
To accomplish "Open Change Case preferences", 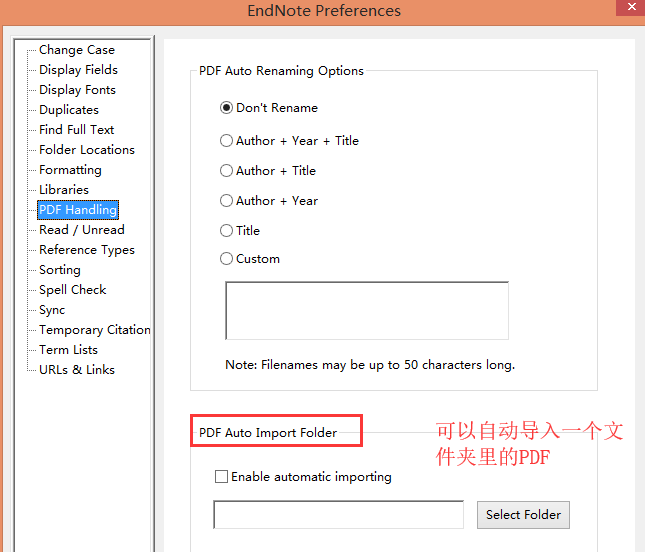I will 77,50.
